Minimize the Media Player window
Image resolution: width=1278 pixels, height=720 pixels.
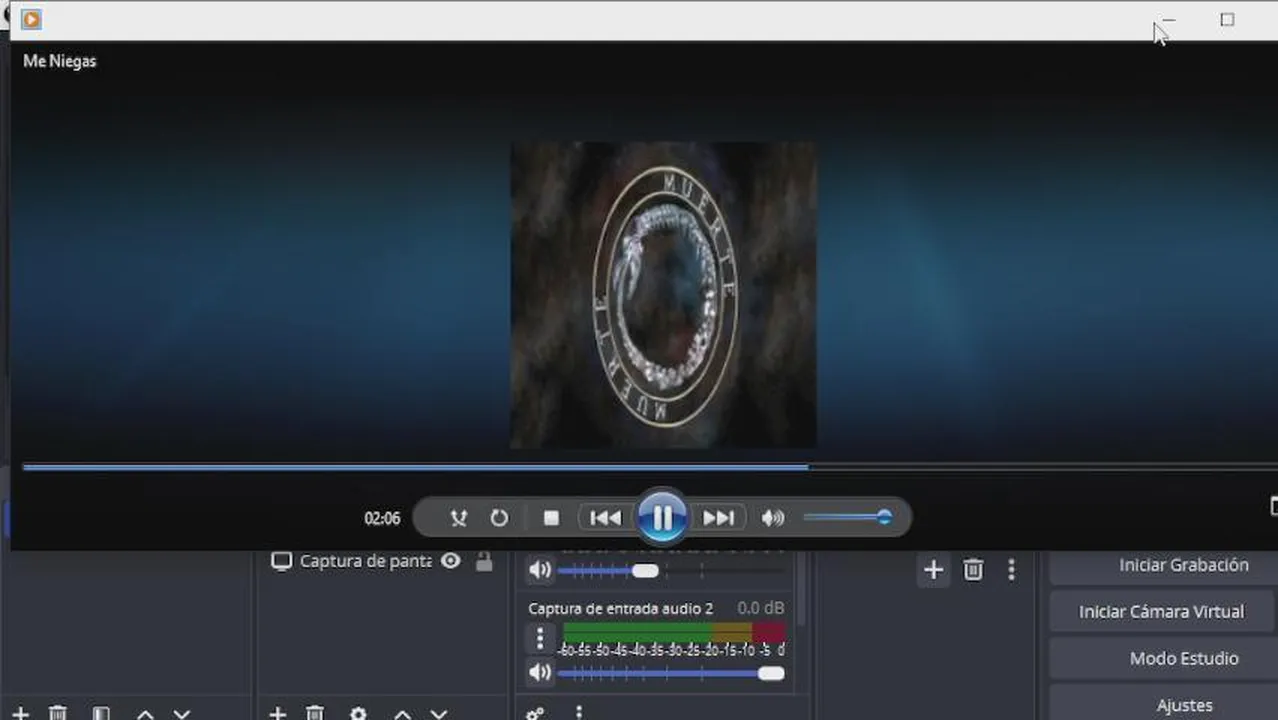[1168, 19]
